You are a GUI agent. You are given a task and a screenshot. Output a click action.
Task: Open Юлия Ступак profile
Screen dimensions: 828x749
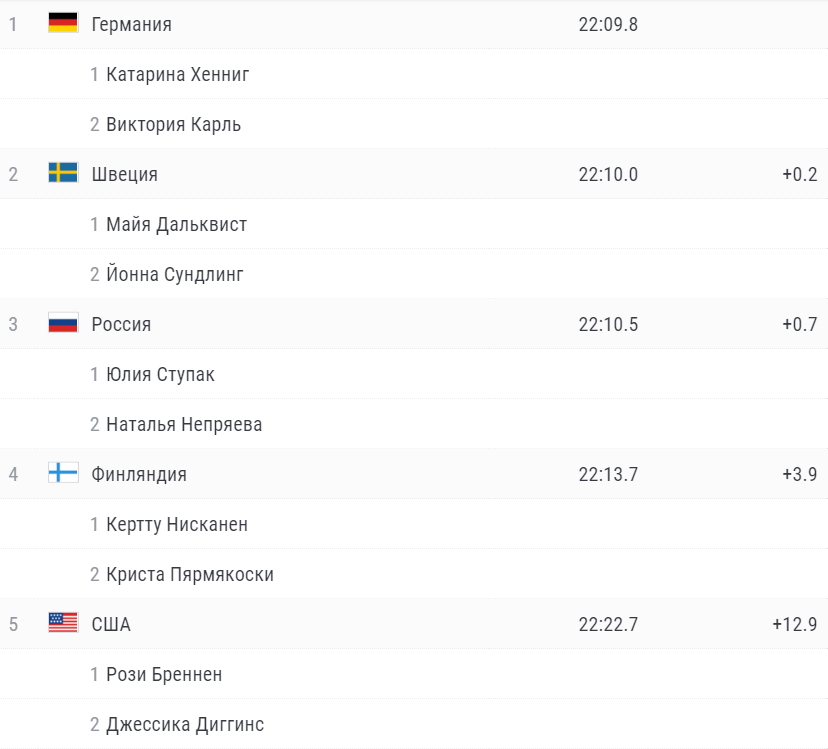pyautogui.click(x=161, y=374)
